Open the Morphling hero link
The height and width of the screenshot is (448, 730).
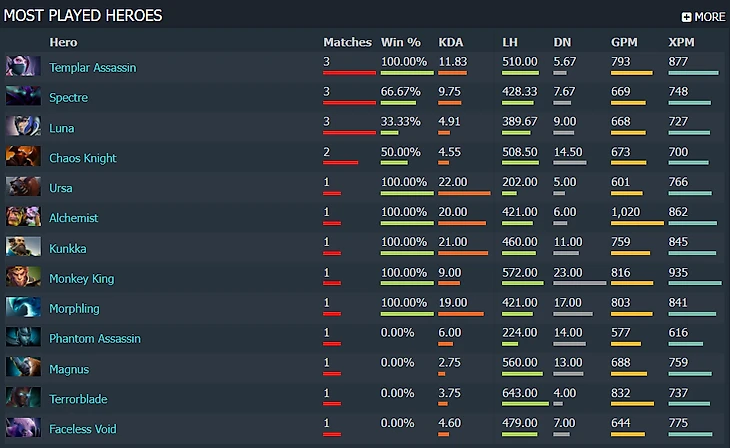pyautogui.click(x=74, y=309)
